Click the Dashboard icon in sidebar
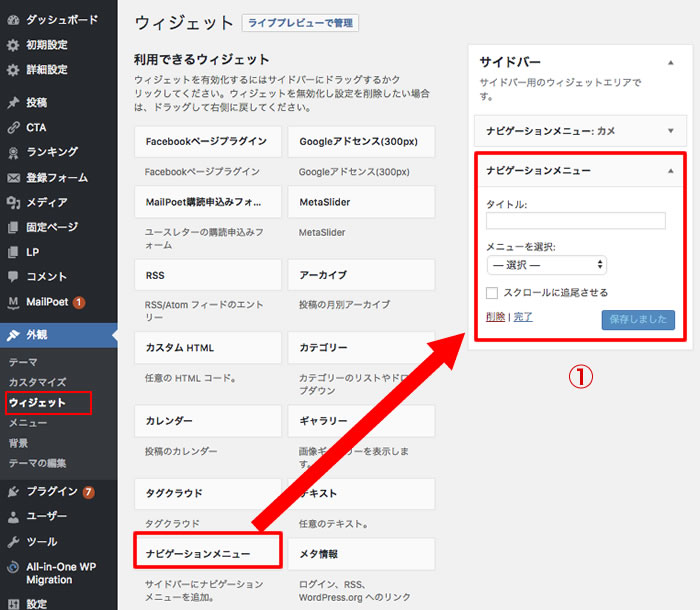 (x=13, y=19)
